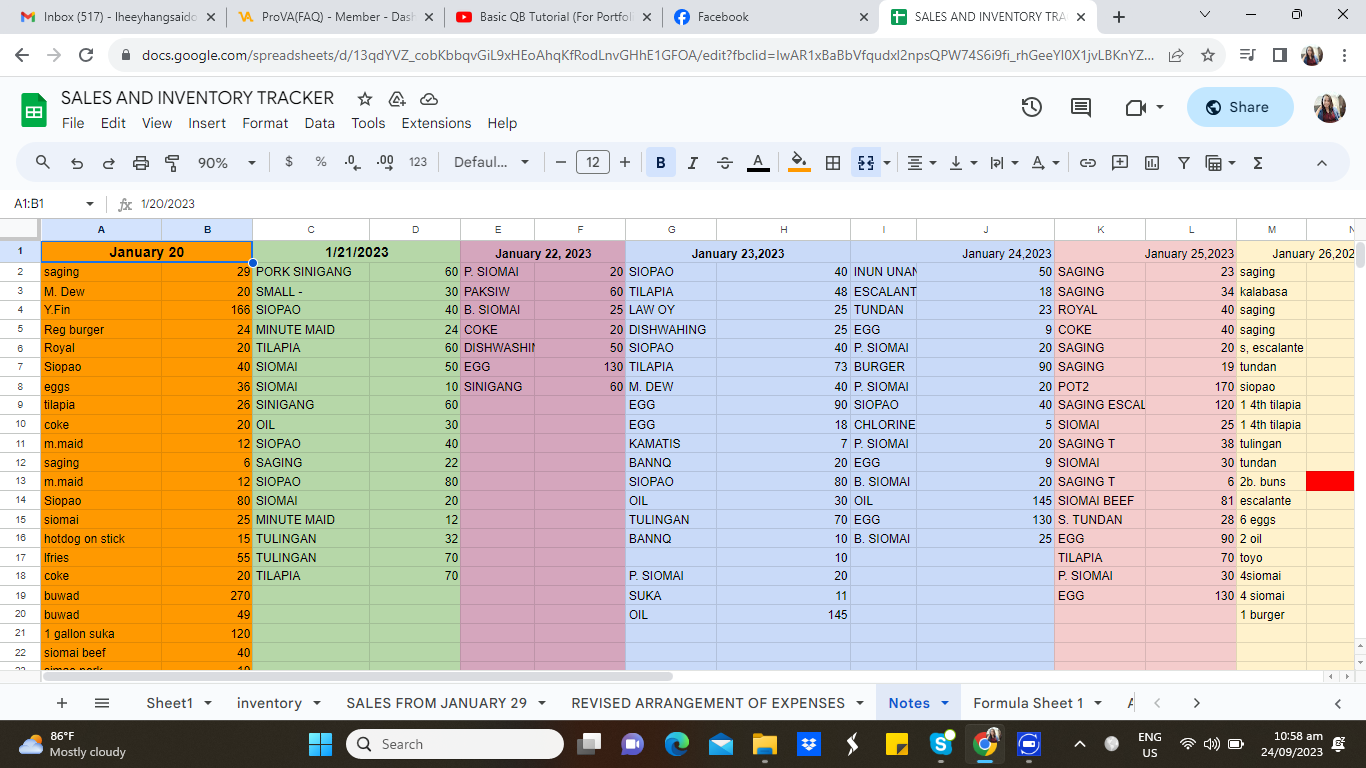The width and height of the screenshot is (1366, 768).
Task: Open the text color picker
Action: coord(758,162)
